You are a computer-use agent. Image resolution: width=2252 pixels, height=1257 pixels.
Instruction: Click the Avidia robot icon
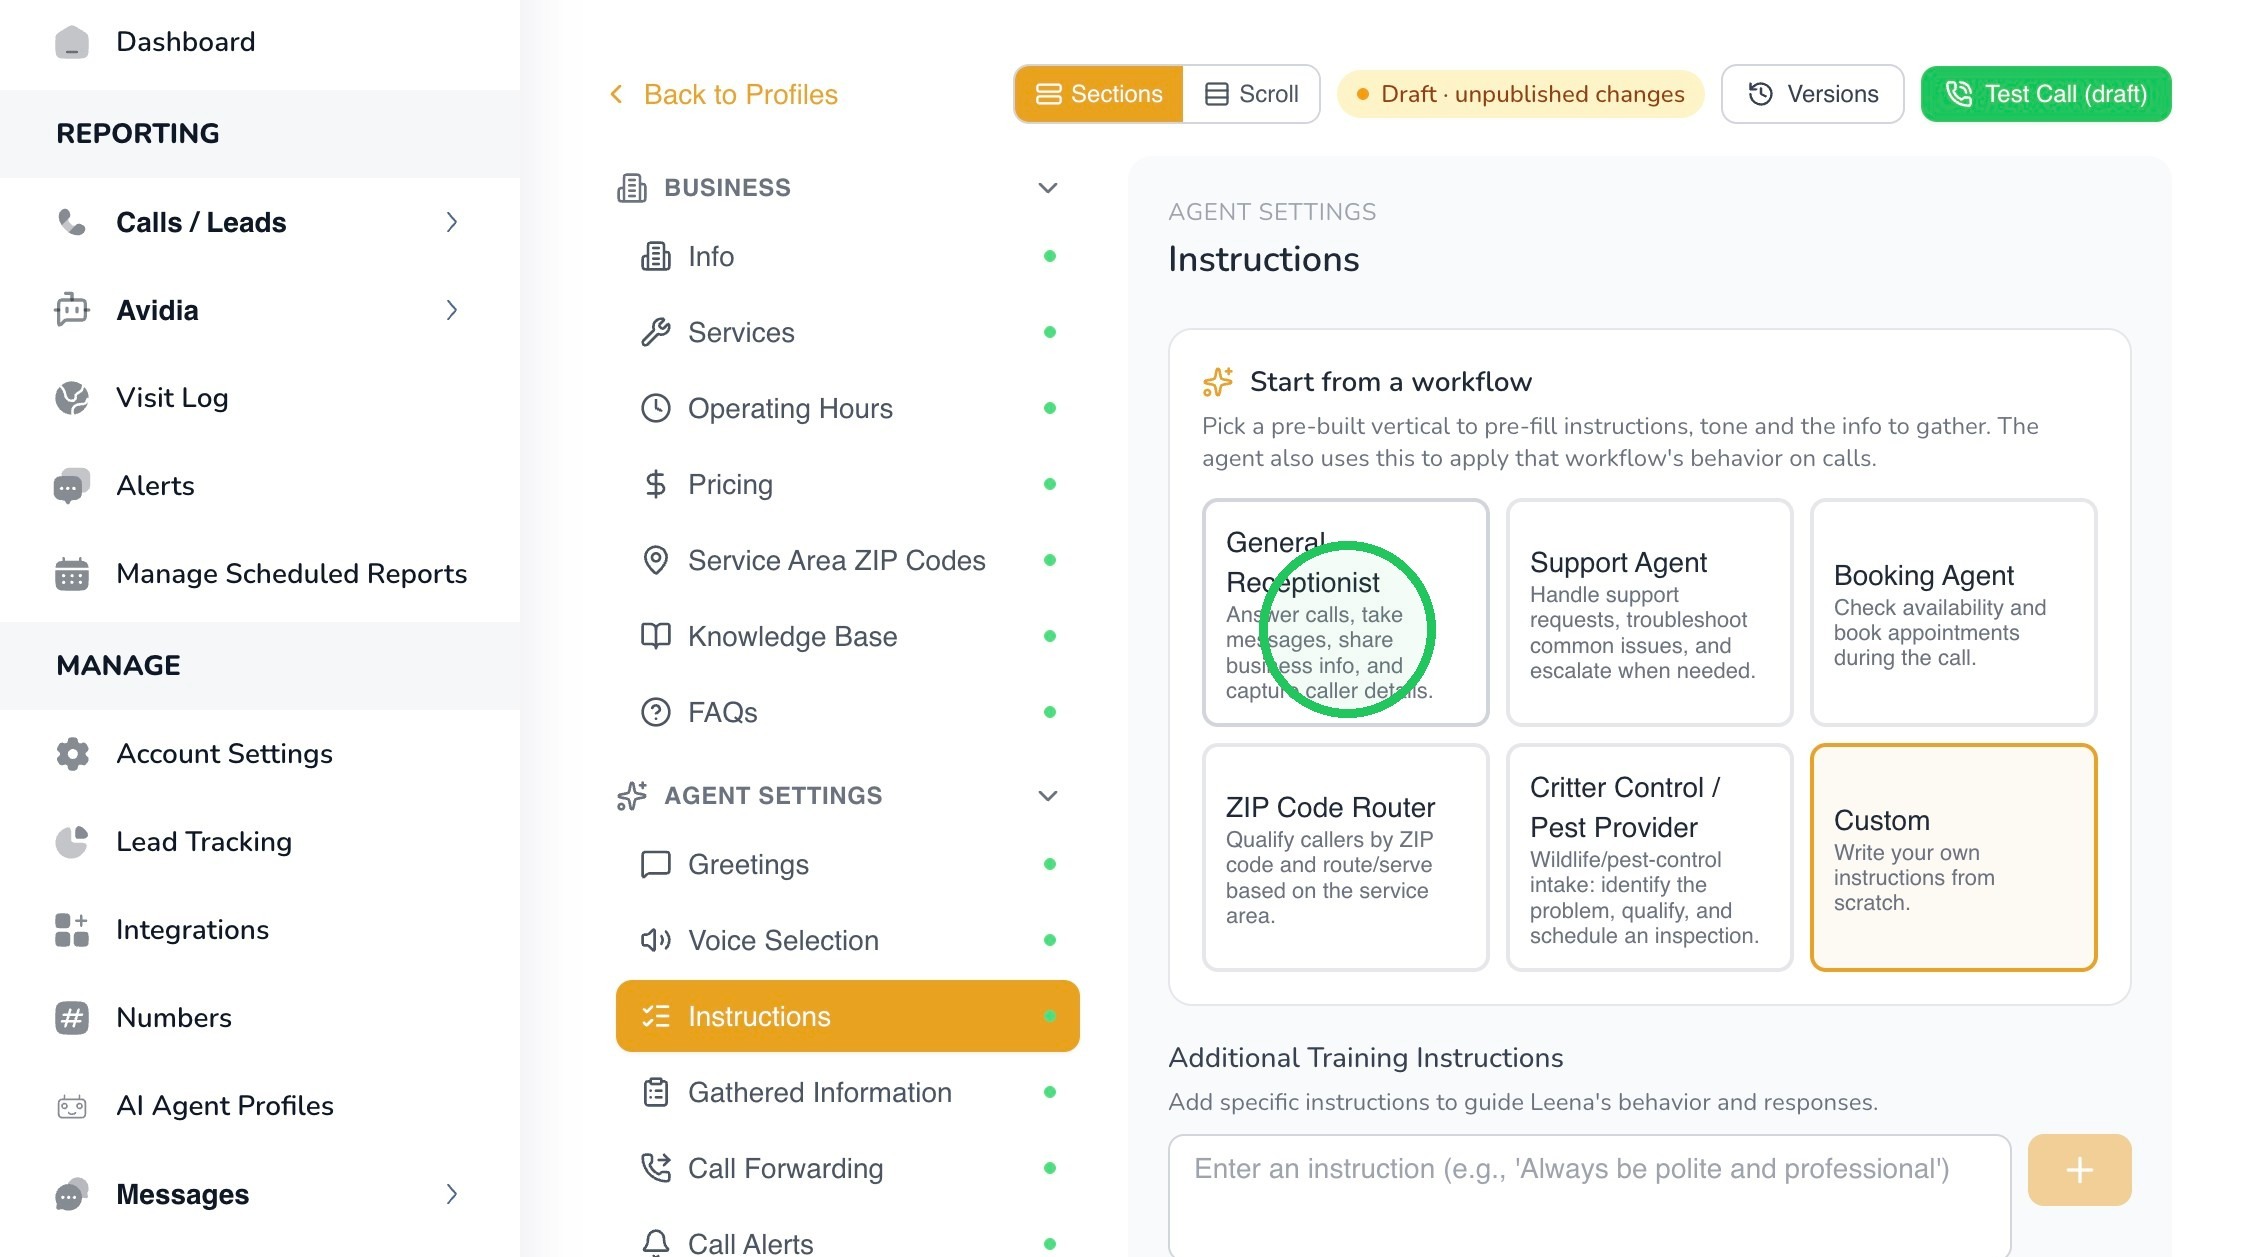(71, 310)
